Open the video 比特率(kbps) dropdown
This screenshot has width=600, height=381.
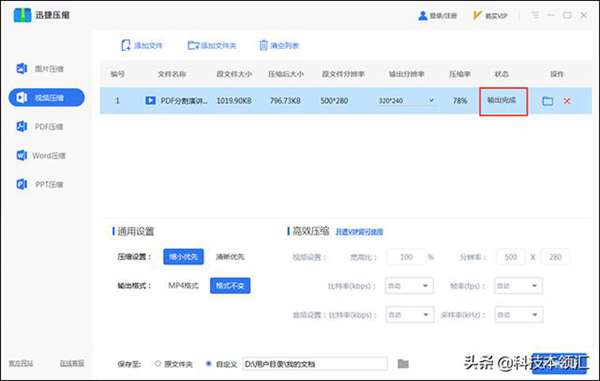point(409,286)
